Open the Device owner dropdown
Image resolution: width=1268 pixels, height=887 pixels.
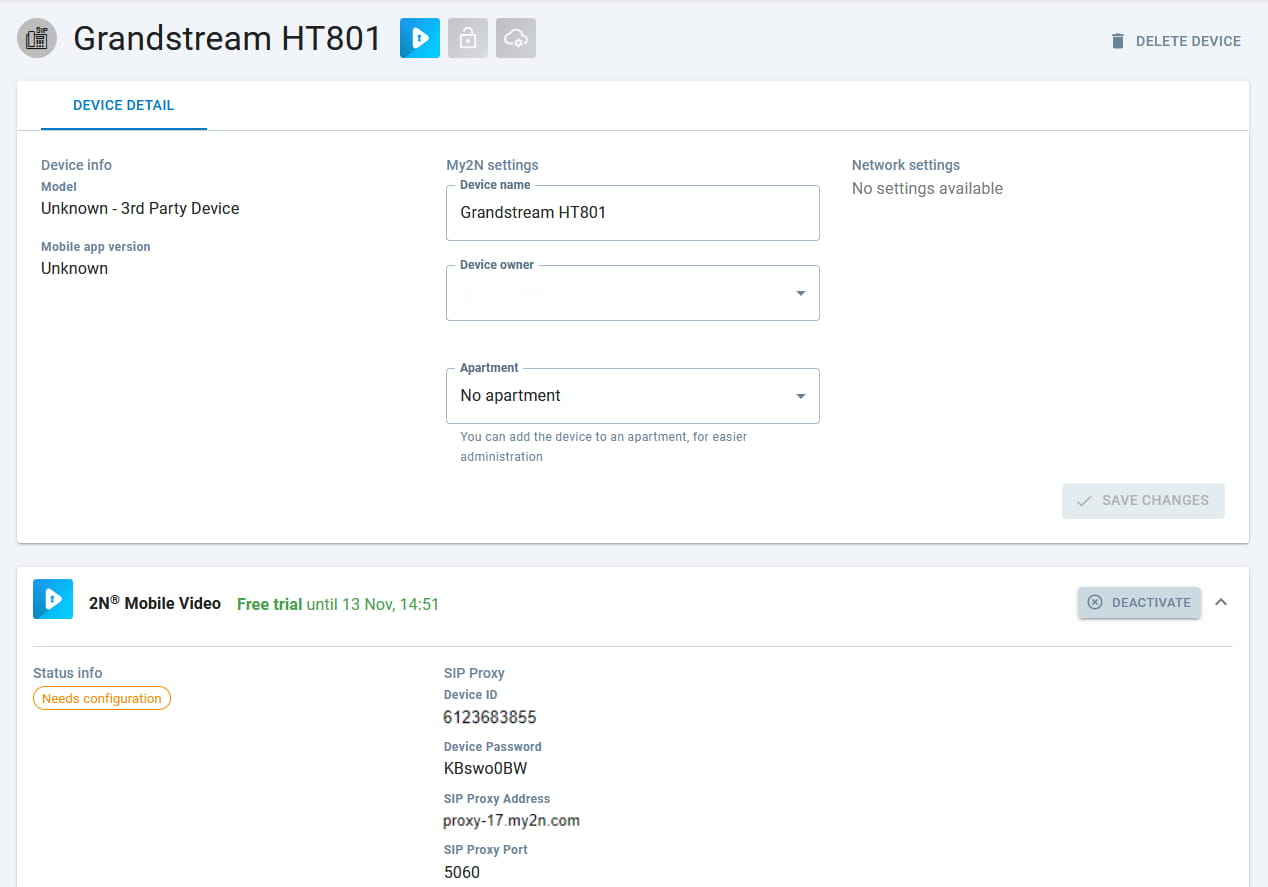click(x=633, y=293)
